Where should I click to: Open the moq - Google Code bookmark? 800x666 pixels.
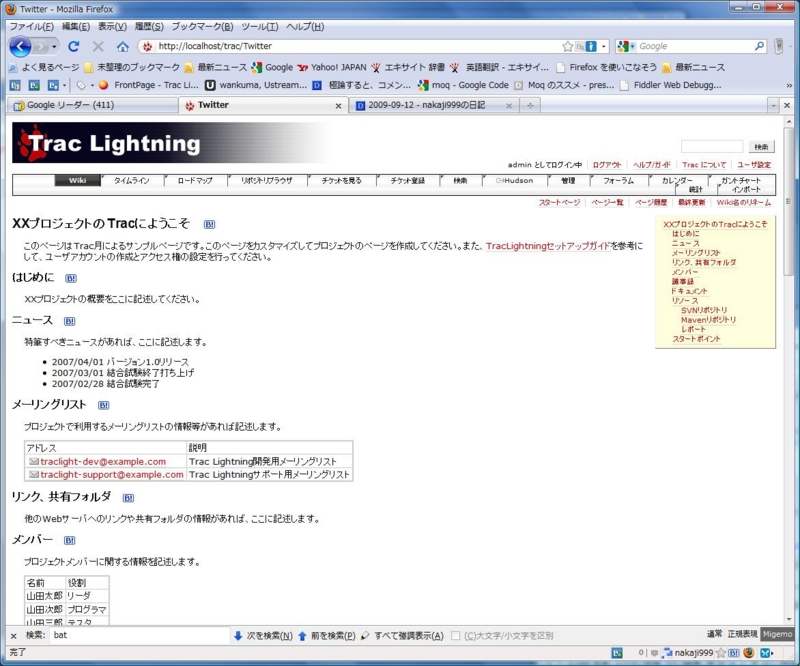point(463,85)
